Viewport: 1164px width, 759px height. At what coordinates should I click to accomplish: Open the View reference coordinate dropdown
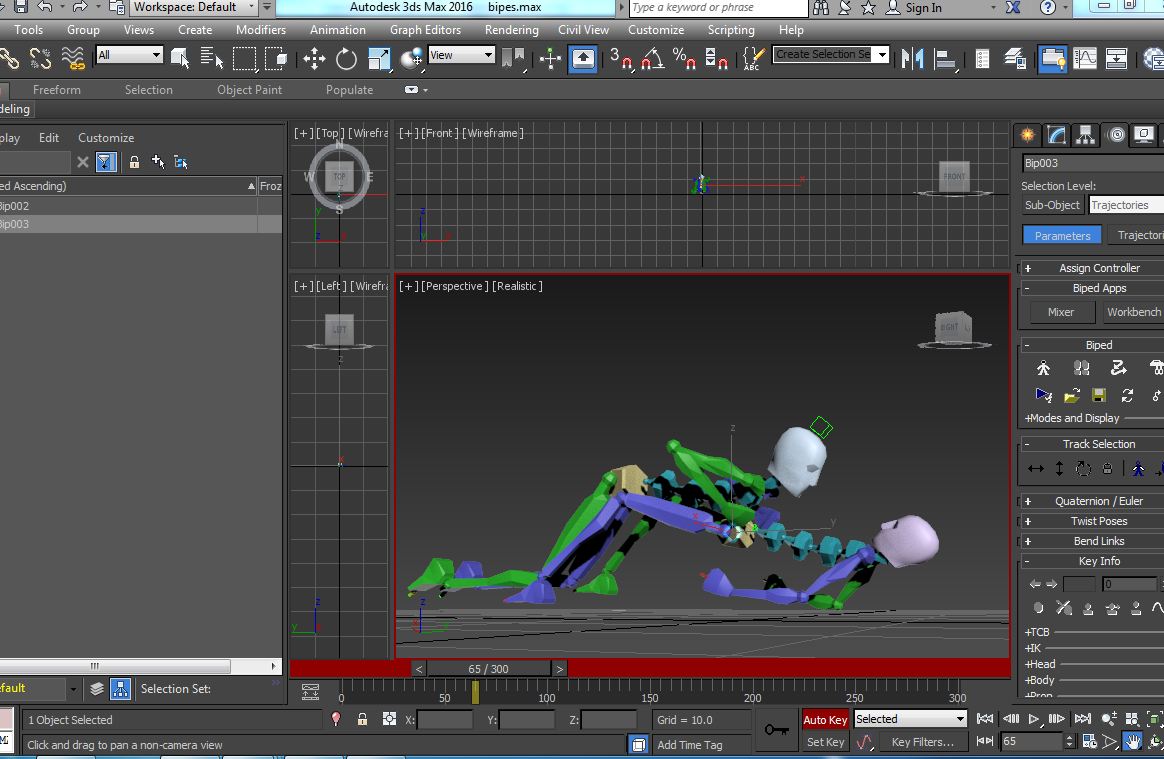462,55
